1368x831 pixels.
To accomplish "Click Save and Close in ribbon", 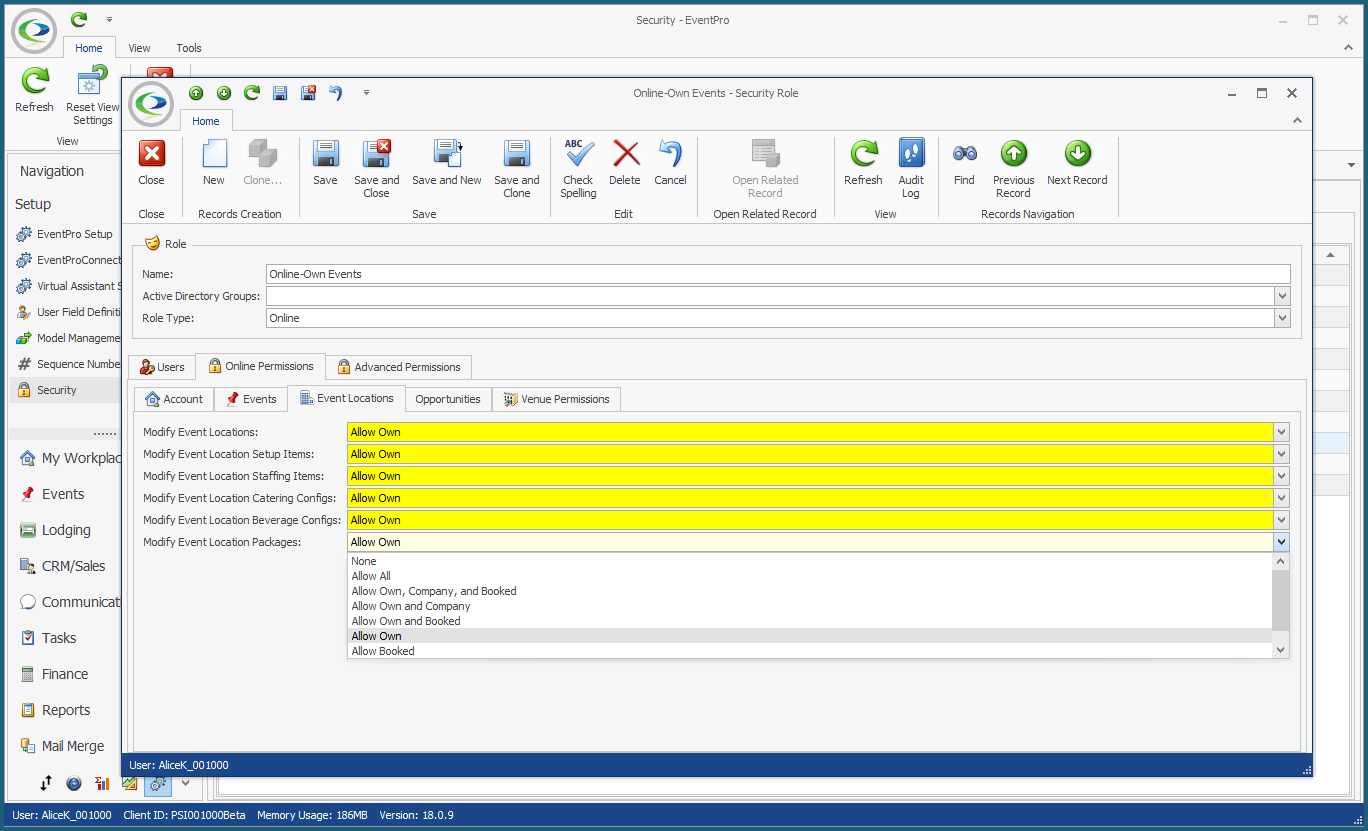I will click(x=376, y=168).
